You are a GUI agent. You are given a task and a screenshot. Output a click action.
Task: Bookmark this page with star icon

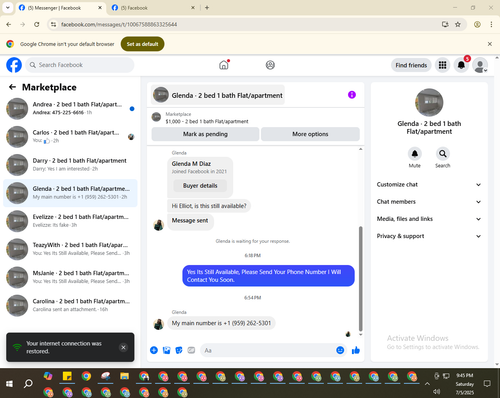point(458,24)
